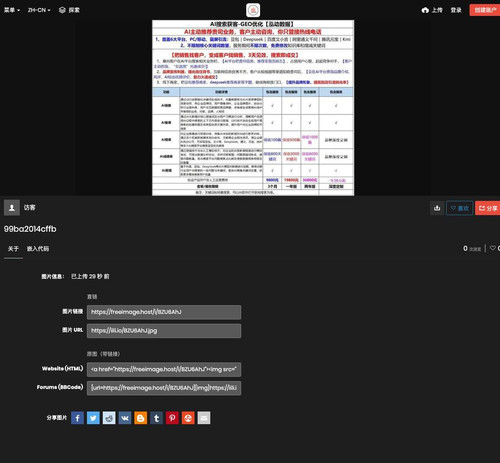Screen dimensions: 500x463
Task: Click the red create account button
Action: coord(485,10)
